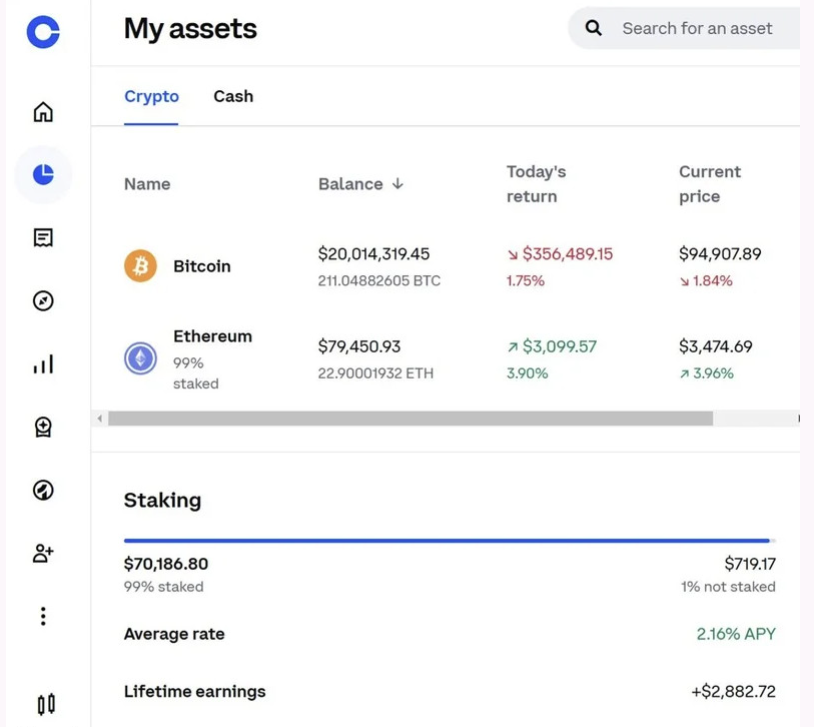Screen dimensions: 814x727
Task: Open the Earn rewards badge icon
Action: coord(43,428)
